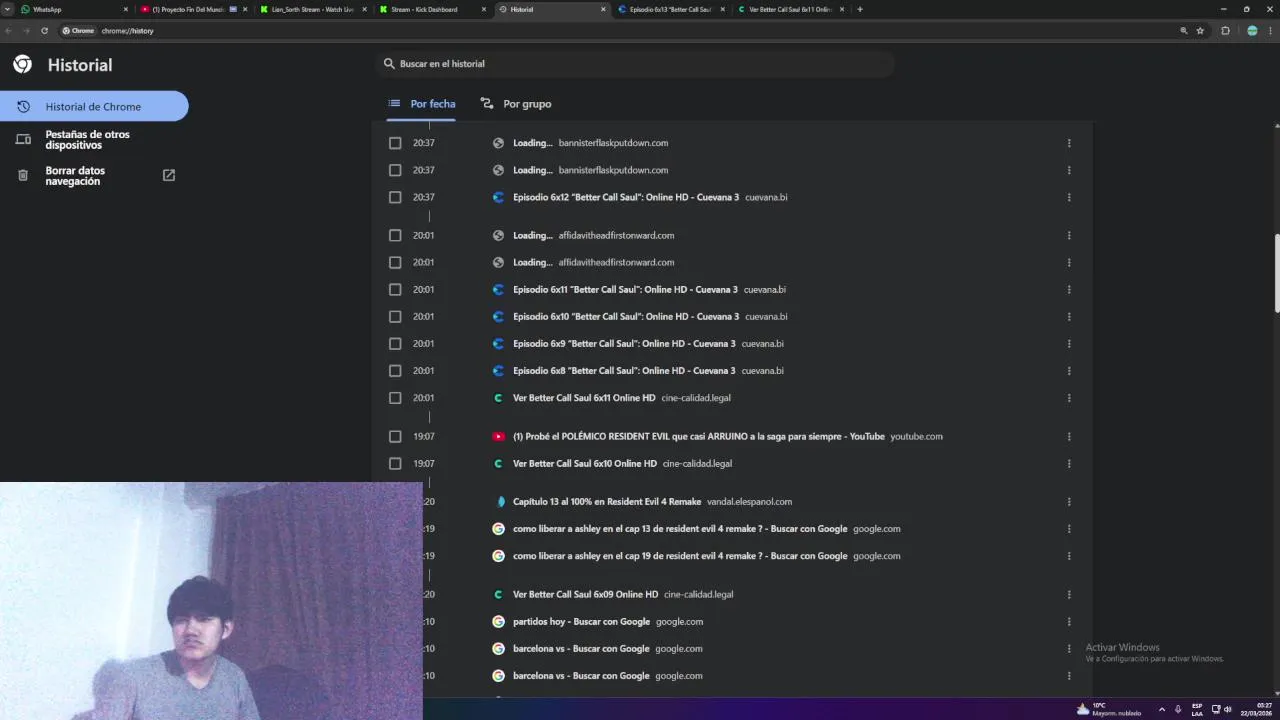
Task: Open the weather widget in taskbar
Action: 1108,708
